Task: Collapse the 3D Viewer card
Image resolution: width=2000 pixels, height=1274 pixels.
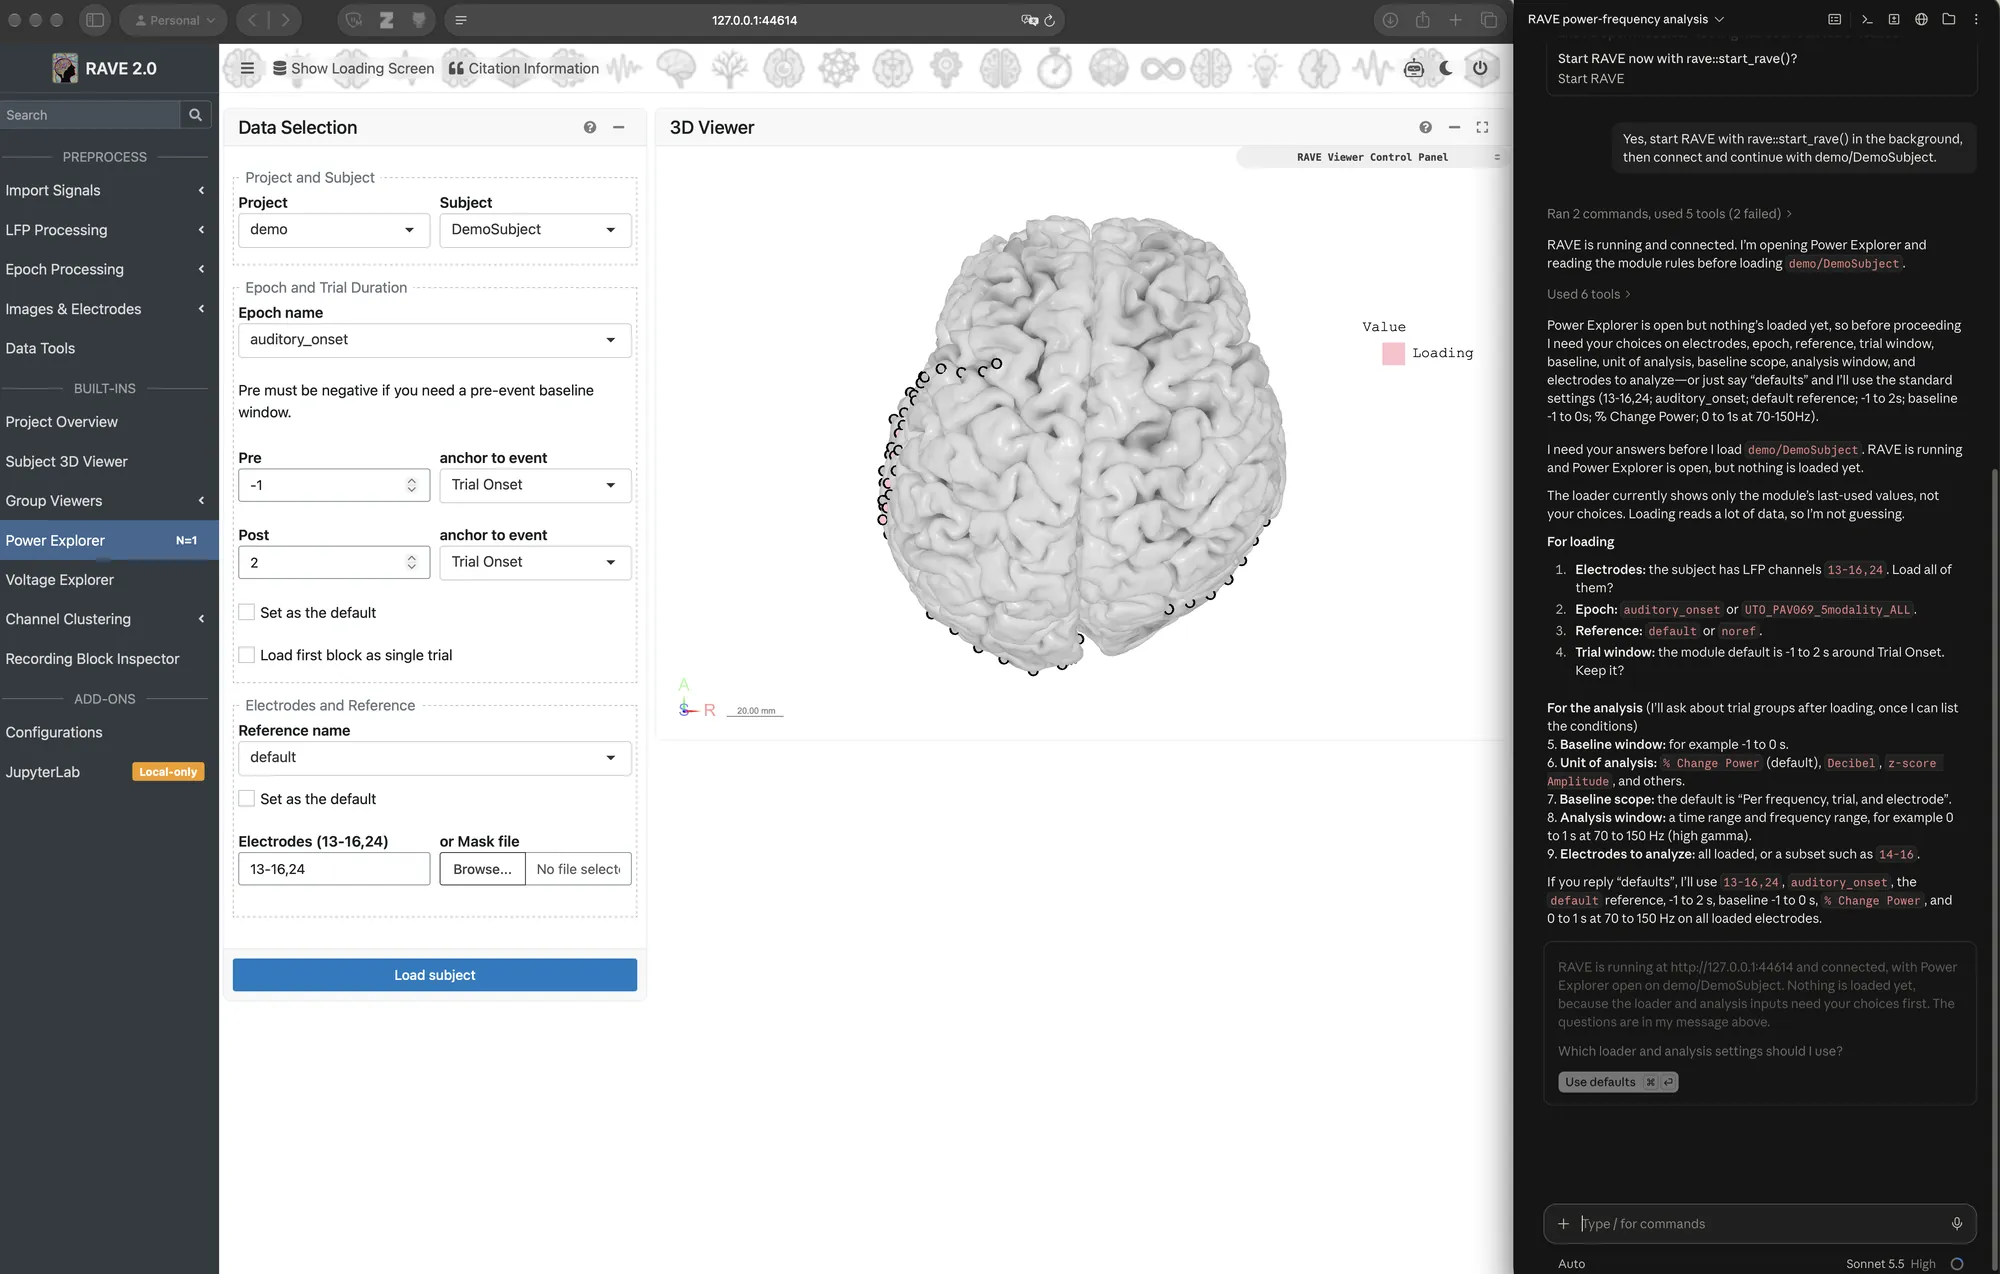Action: click(x=1455, y=127)
